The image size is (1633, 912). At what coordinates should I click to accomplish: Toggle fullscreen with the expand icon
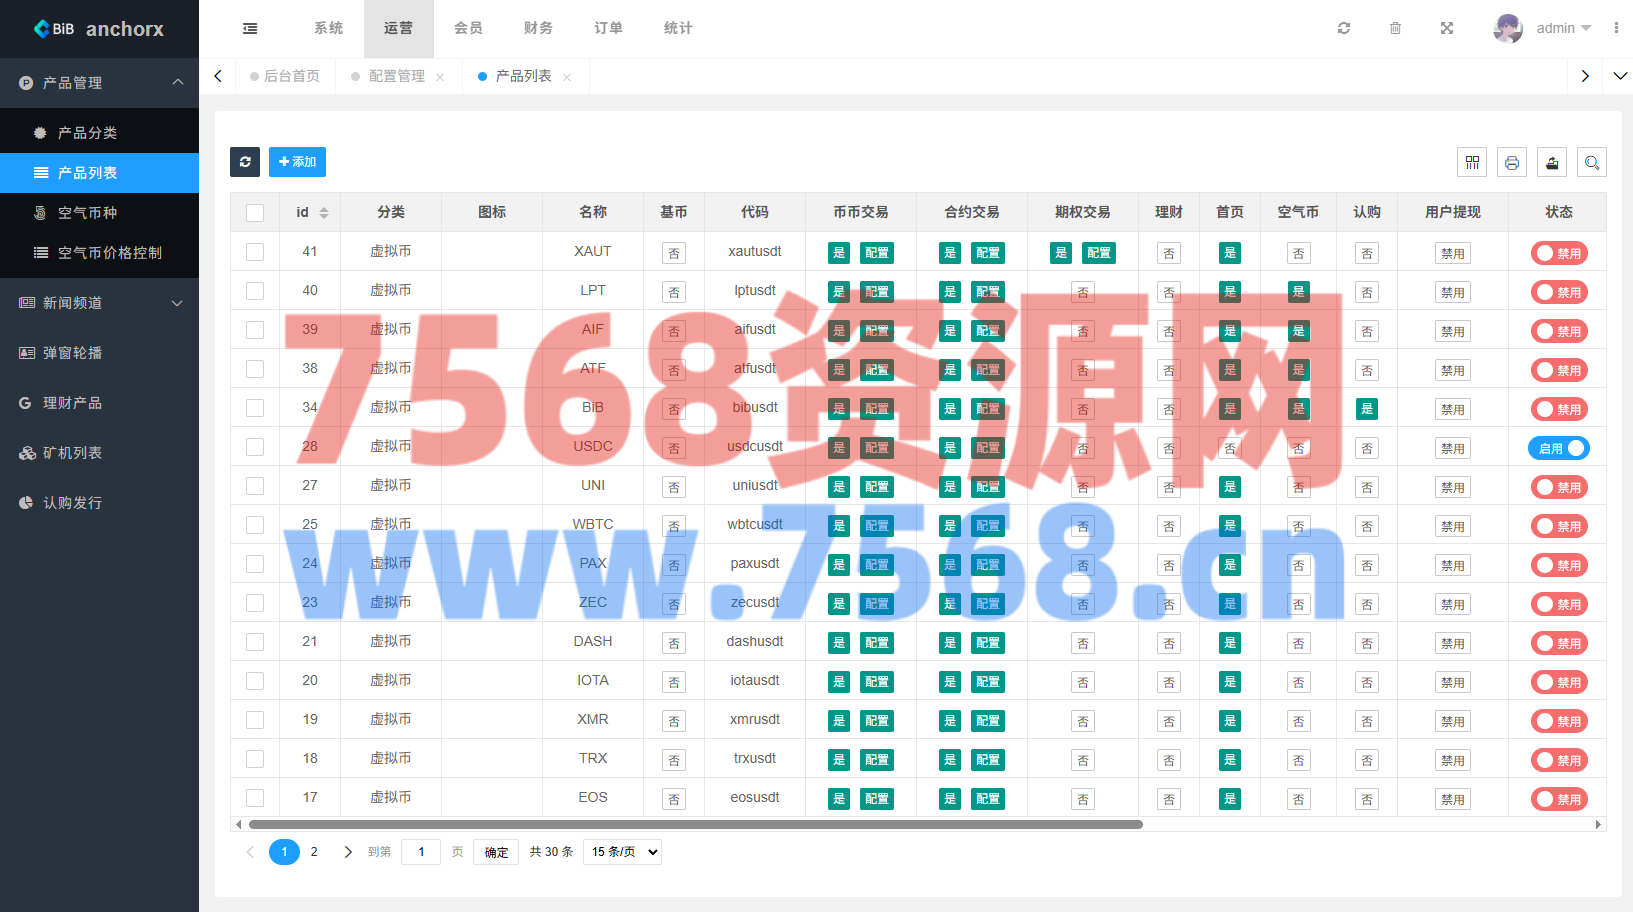(x=1447, y=28)
